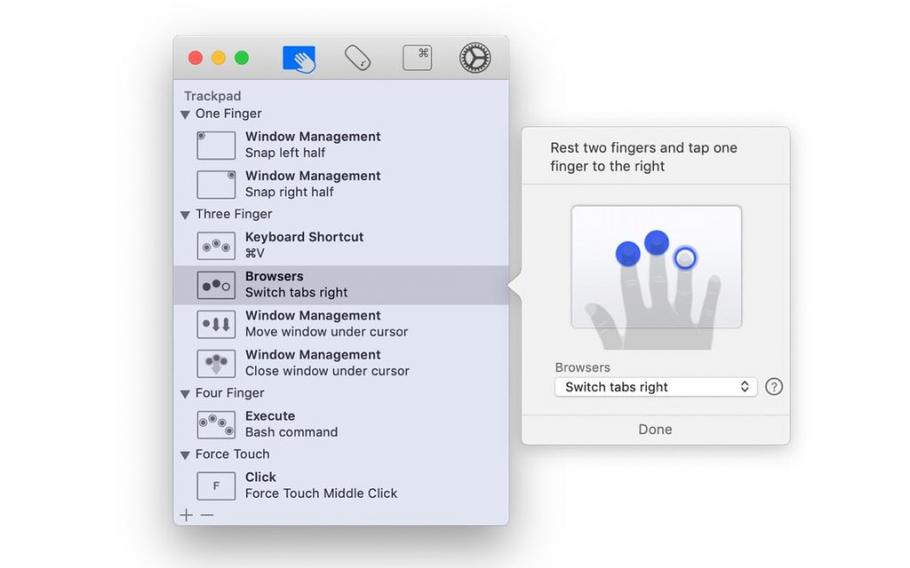Click the Force Touch section label
Viewport: 910px width, 568px height.
coord(232,454)
